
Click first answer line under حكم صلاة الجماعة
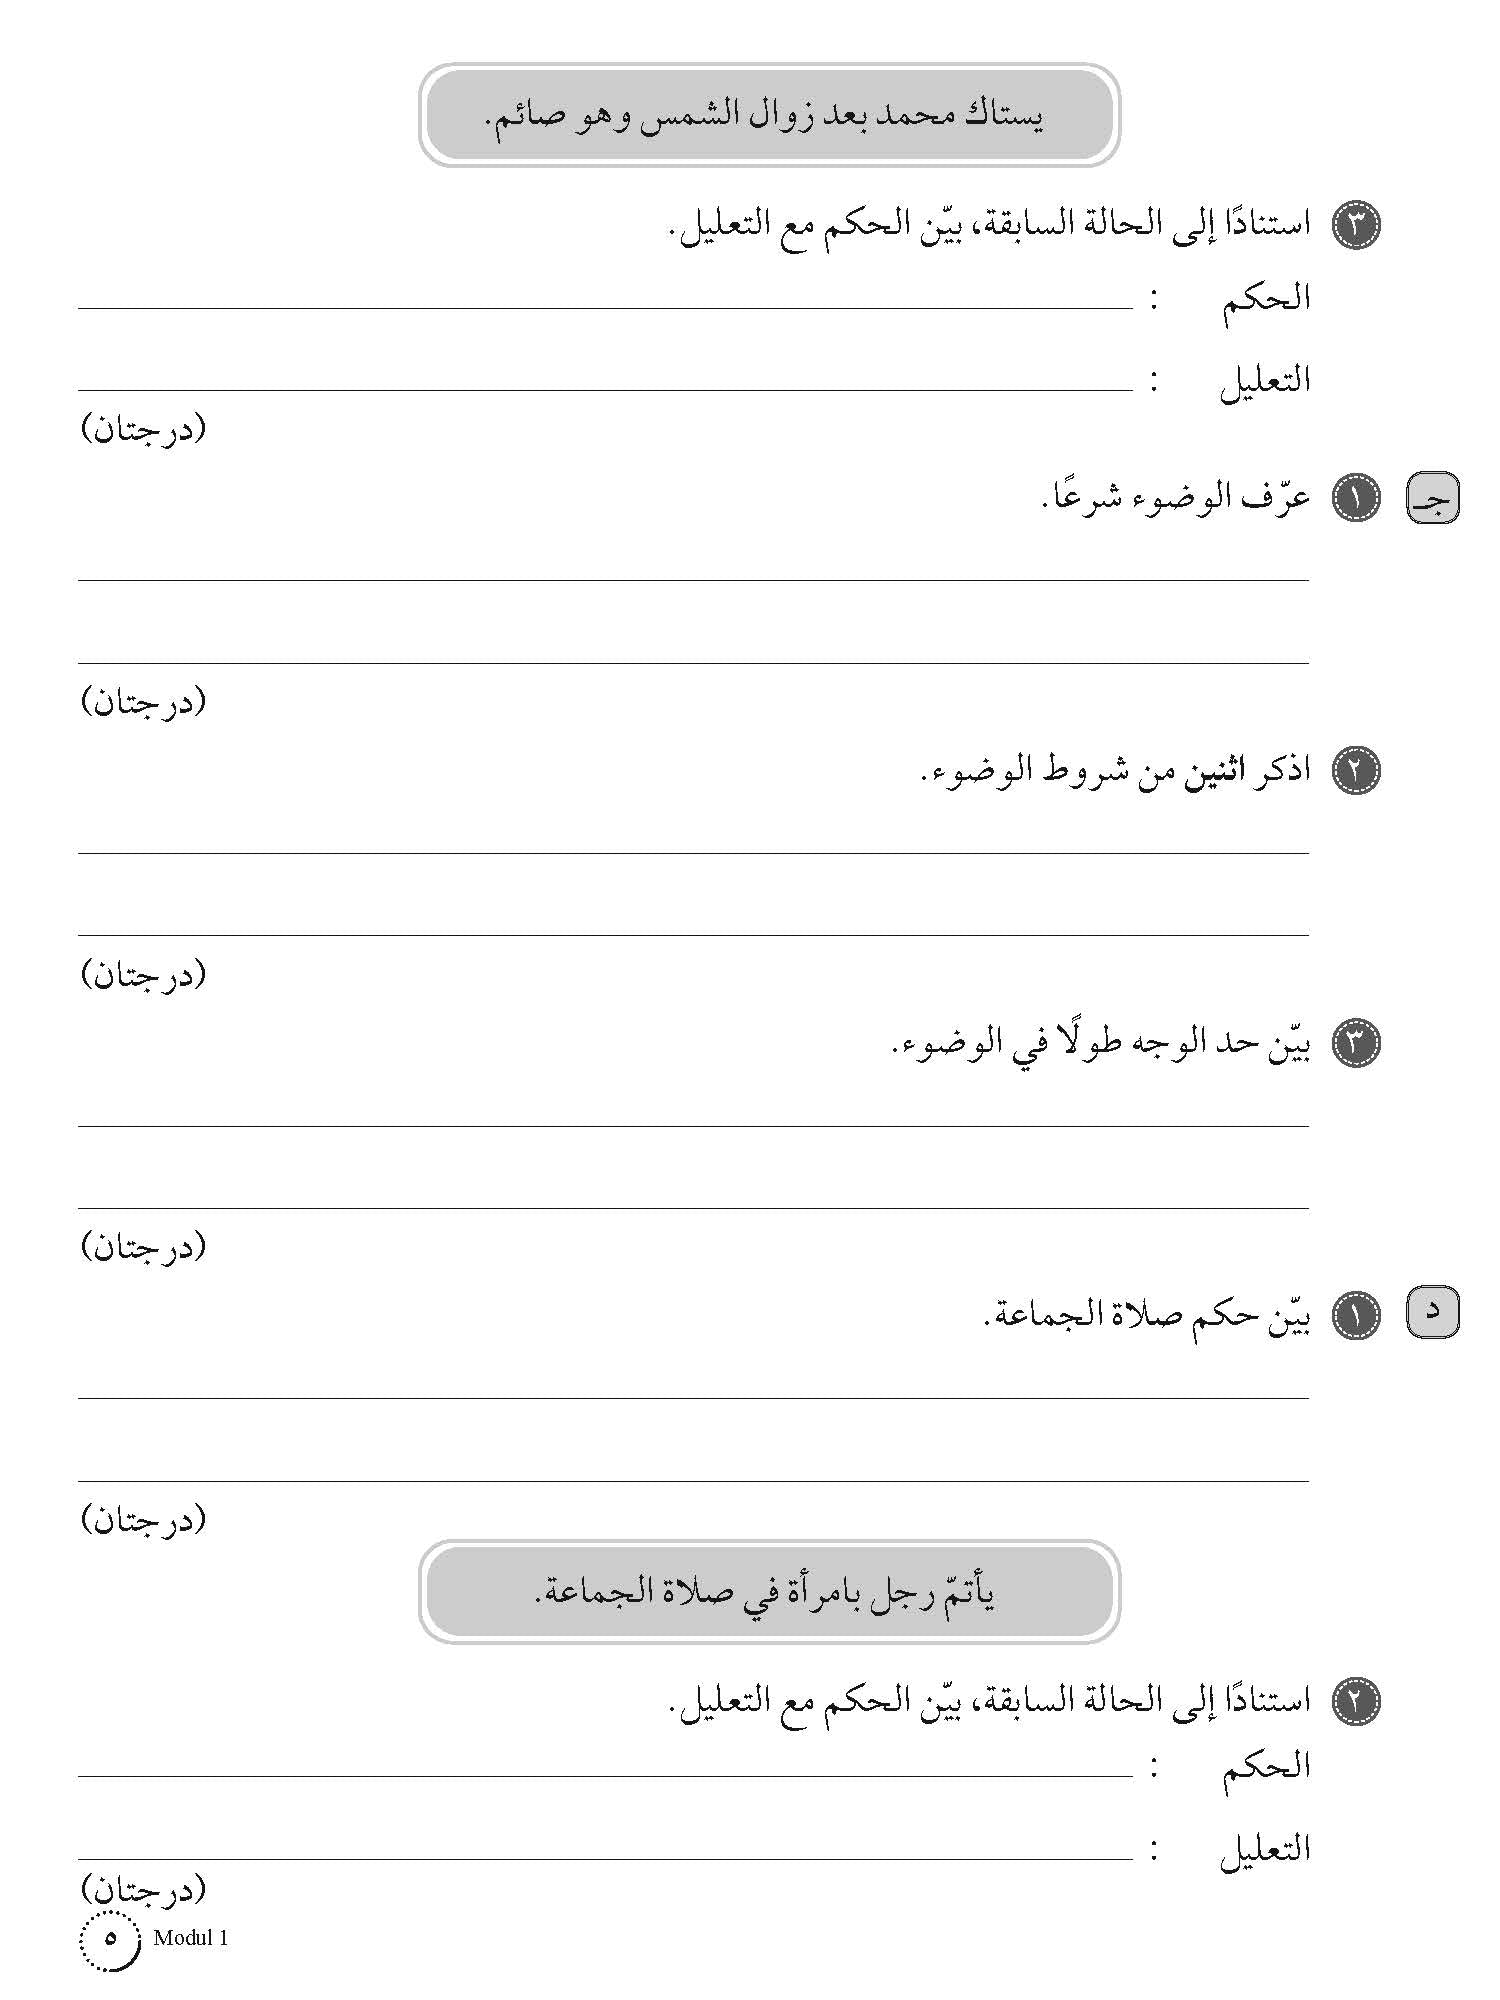tap(693, 1398)
